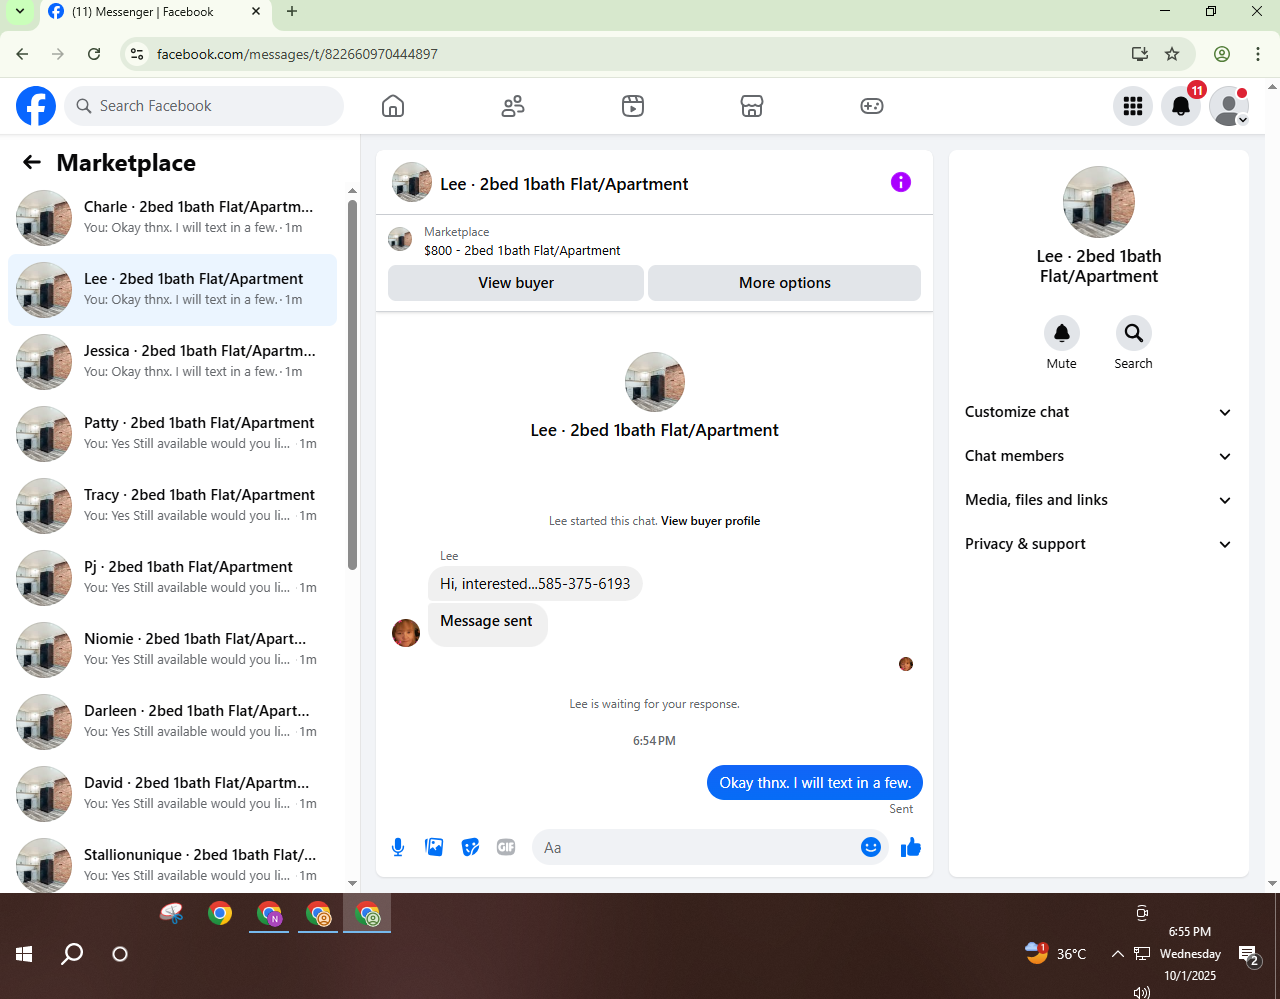This screenshot has height=999, width=1280.
Task: Open the Windows notification center
Action: coord(1249,956)
